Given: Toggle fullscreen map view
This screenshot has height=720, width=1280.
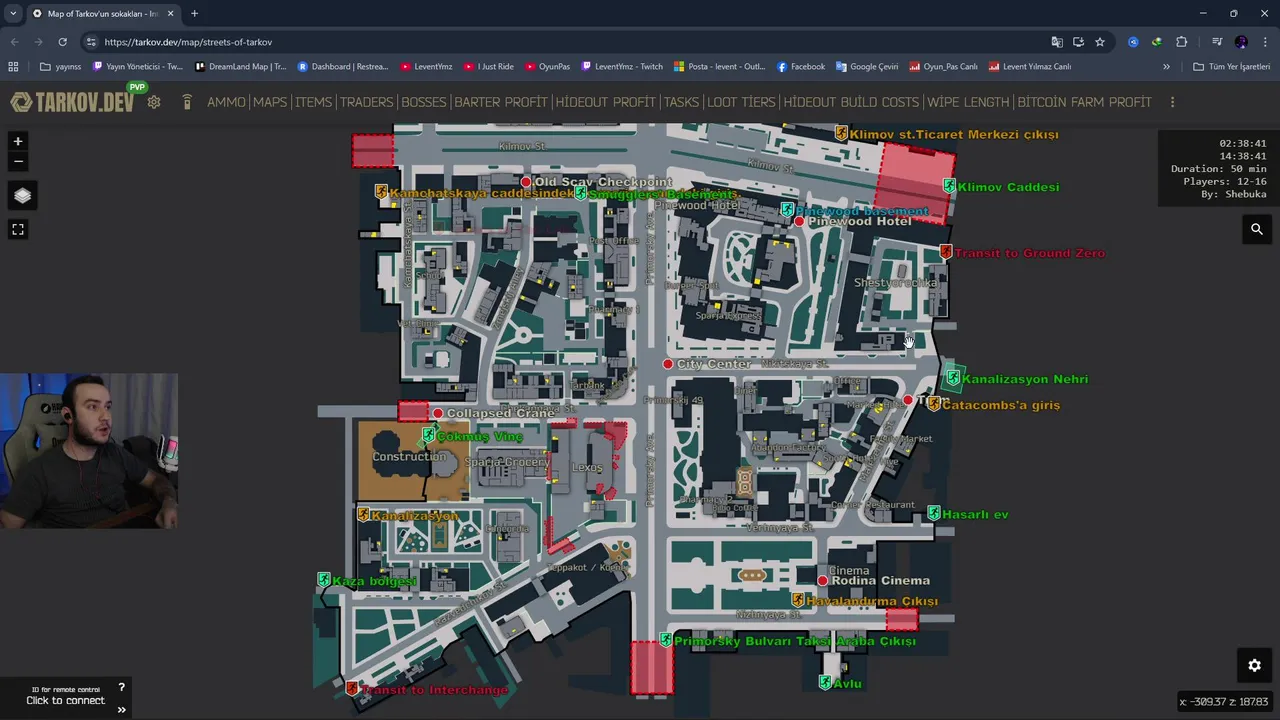Looking at the screenshot, I should (18, 229).
